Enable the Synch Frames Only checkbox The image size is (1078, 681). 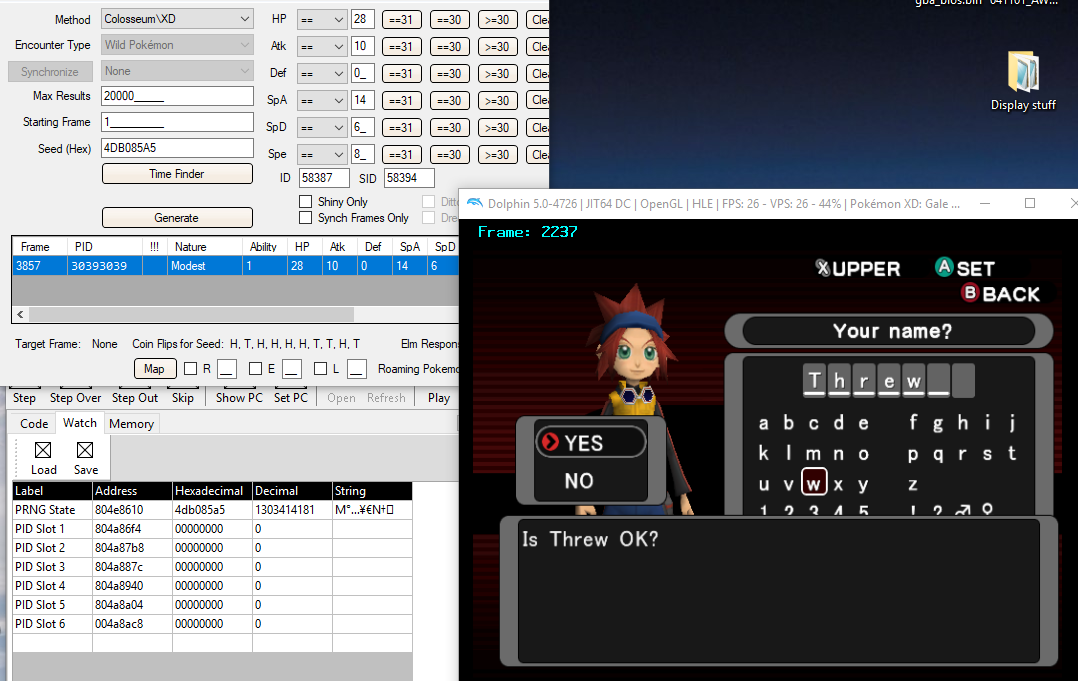click(x=306, y=217)
